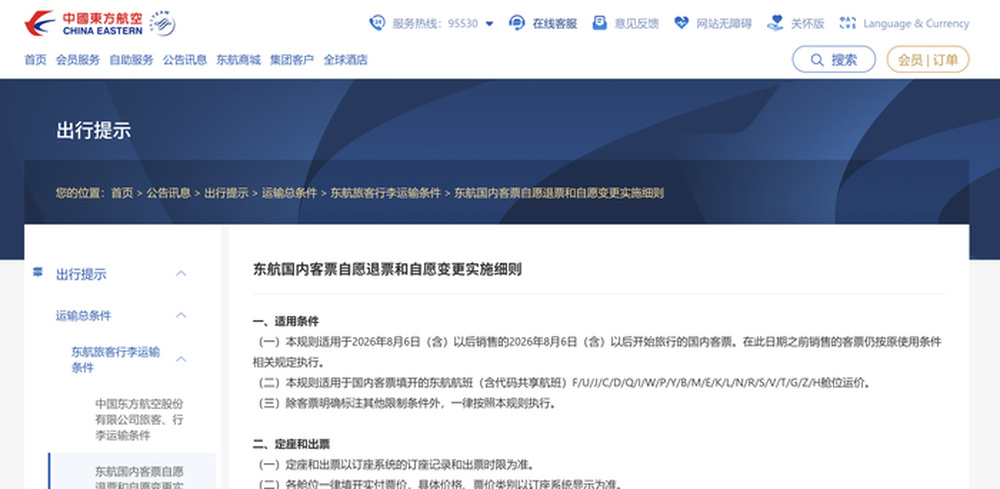Screen dimensions: 1000x489
Task: Click the article title 东航国内客票自愿退票和自愿变更实施细则
Action: (x=387, y=269)
